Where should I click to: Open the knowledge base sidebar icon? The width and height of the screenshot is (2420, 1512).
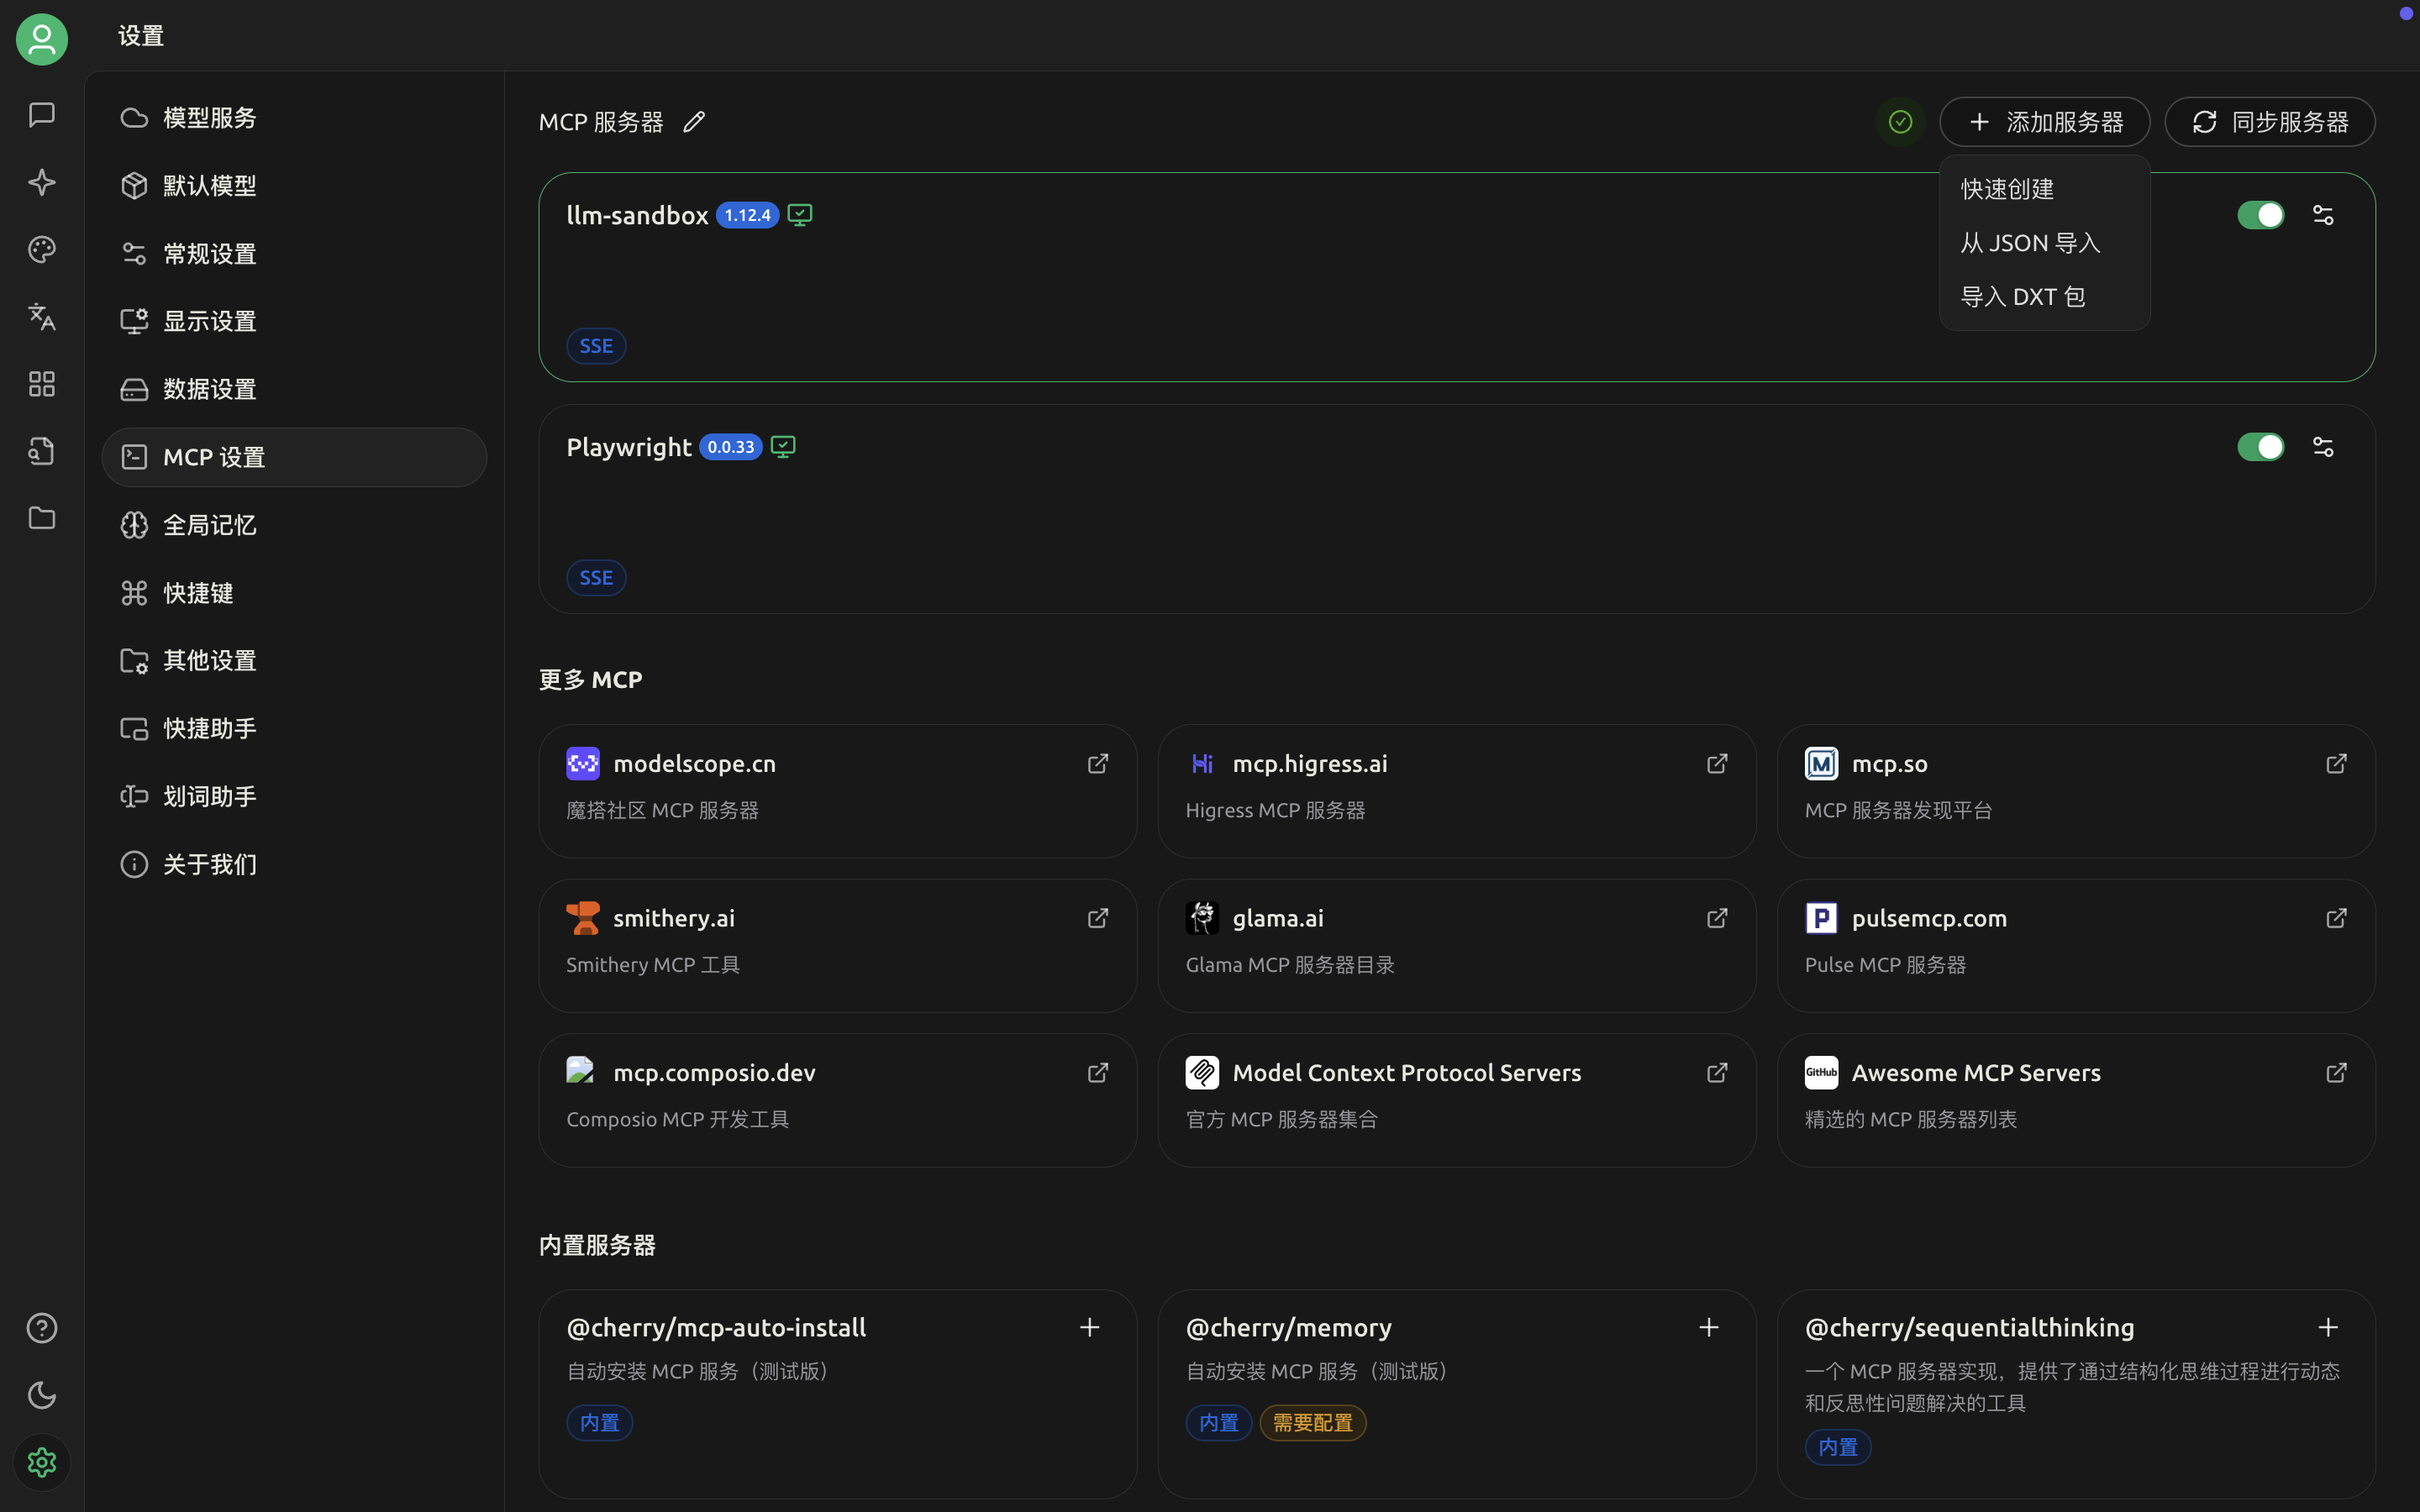coord(42,451)
